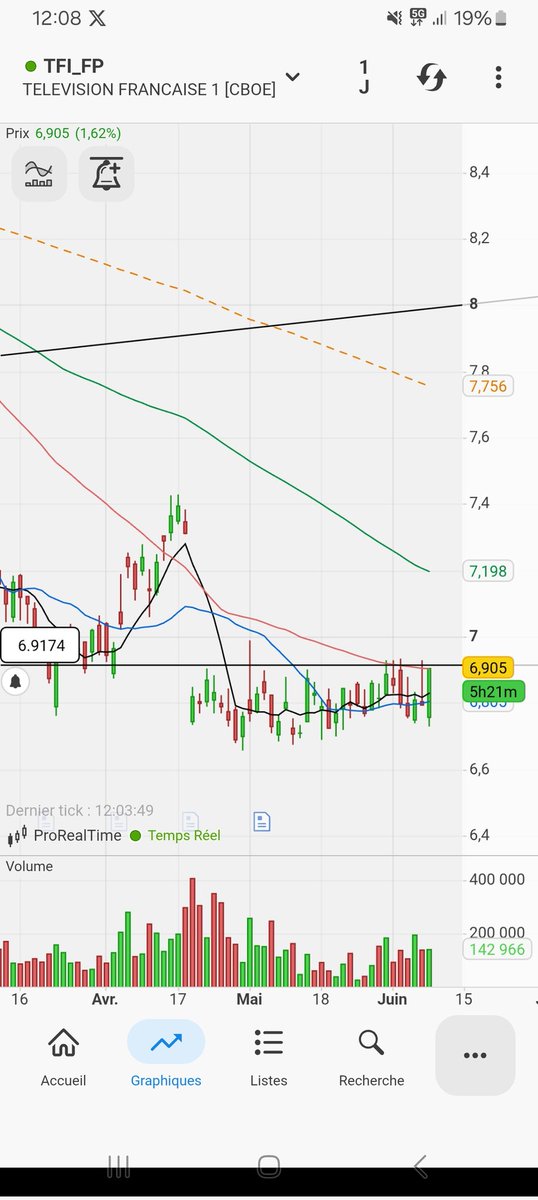
Task: Tap the Temps Réel status label
Action: [183, 835]
